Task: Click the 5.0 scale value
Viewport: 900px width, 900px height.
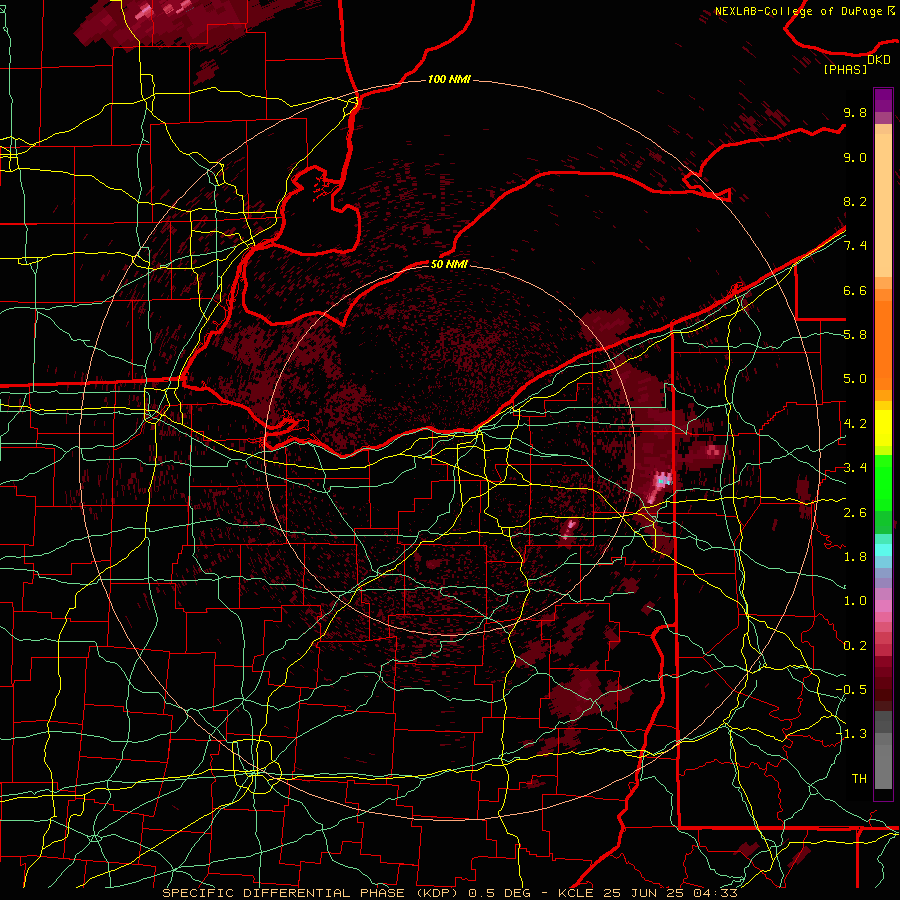Action: tap(855, 379)
